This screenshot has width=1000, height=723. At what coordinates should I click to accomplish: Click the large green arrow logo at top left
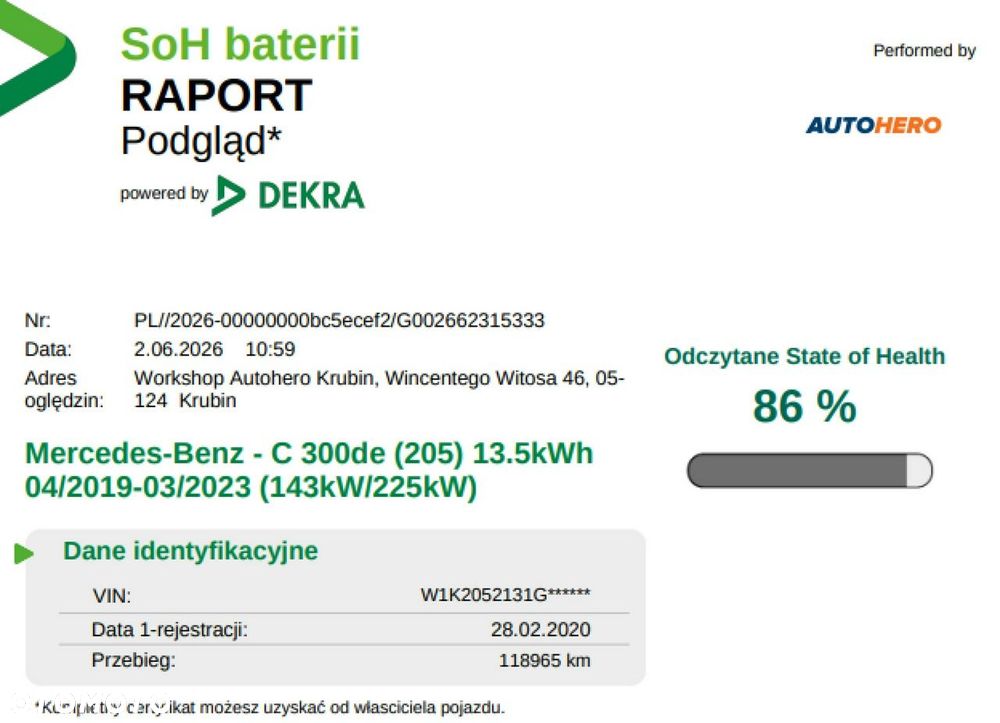tap(38, 58)
